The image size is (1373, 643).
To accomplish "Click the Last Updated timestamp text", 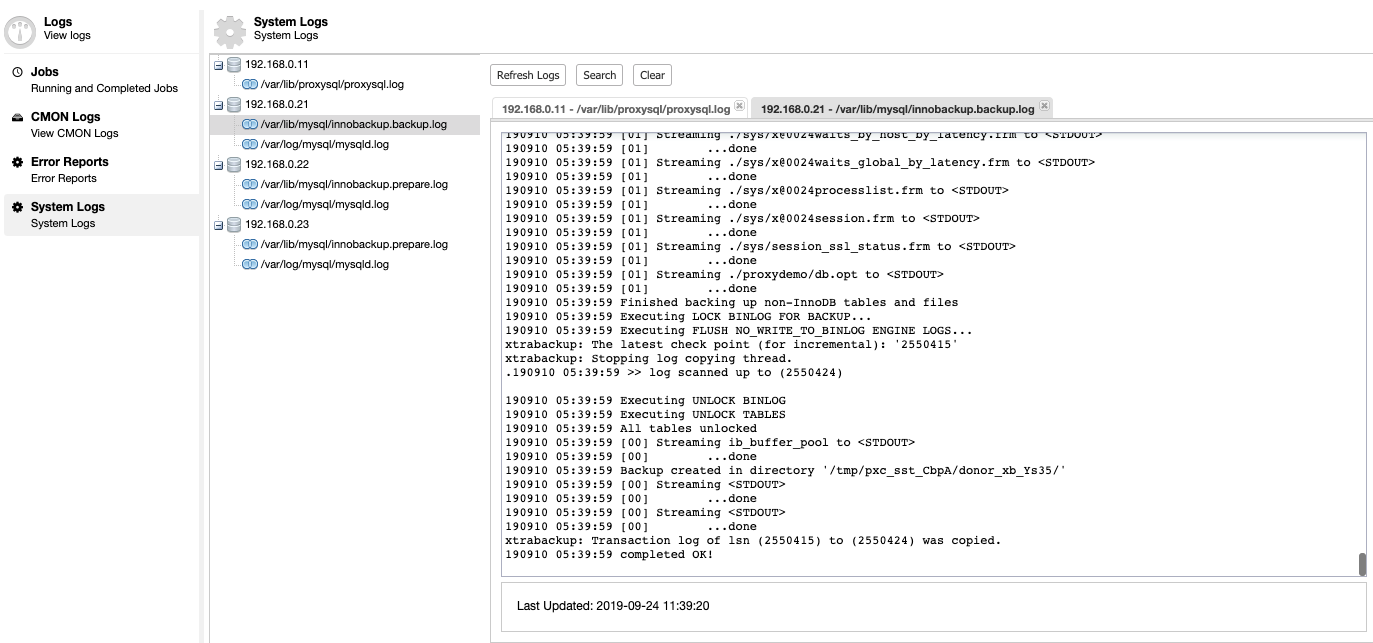I will (x=613, y=606).
